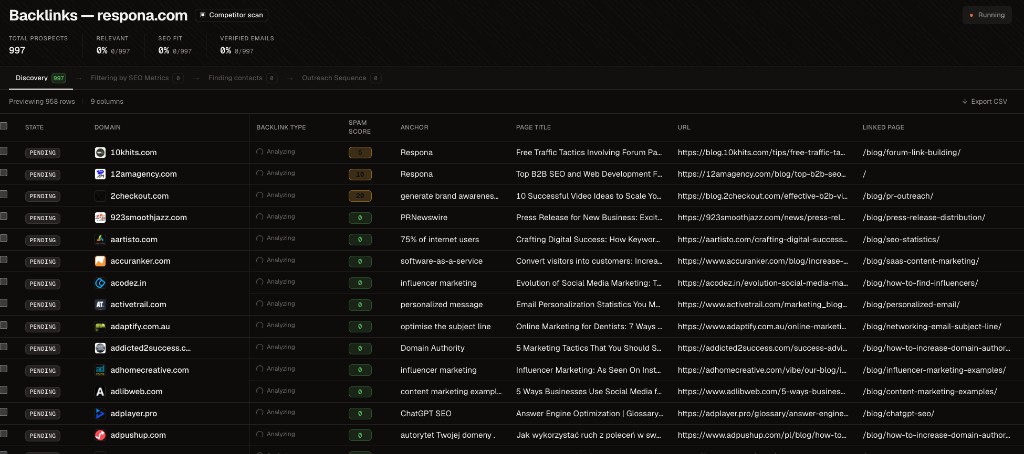Viewport: 1024px width, 454px height.
Task: Check the 12amagency.com row checkbox
Action: click(x=4, y=172)
